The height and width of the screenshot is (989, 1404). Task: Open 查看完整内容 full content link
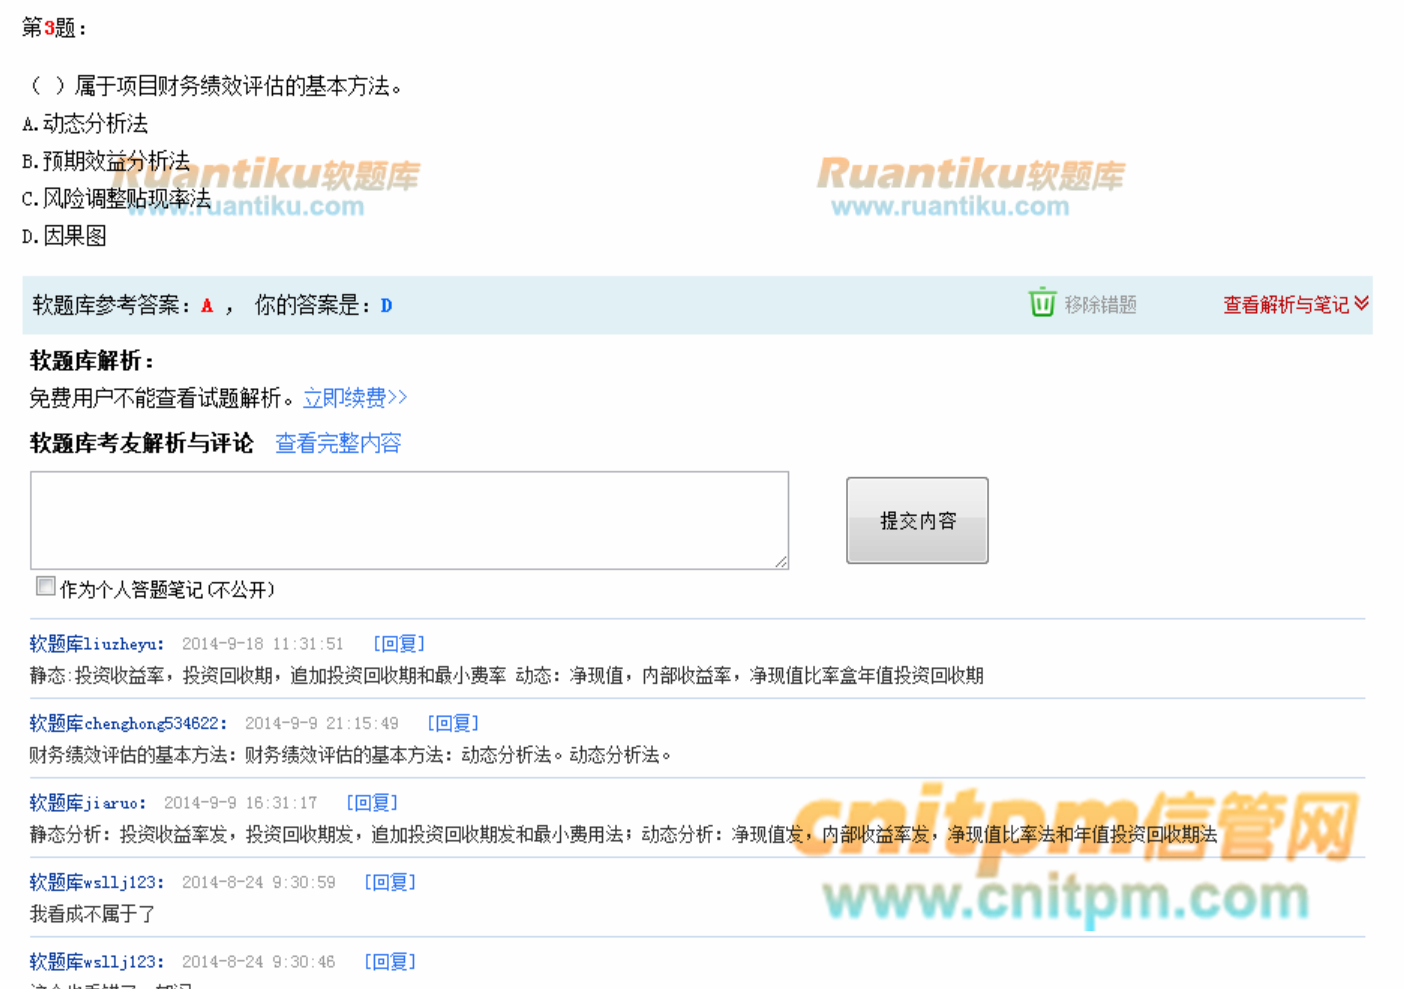338,443
